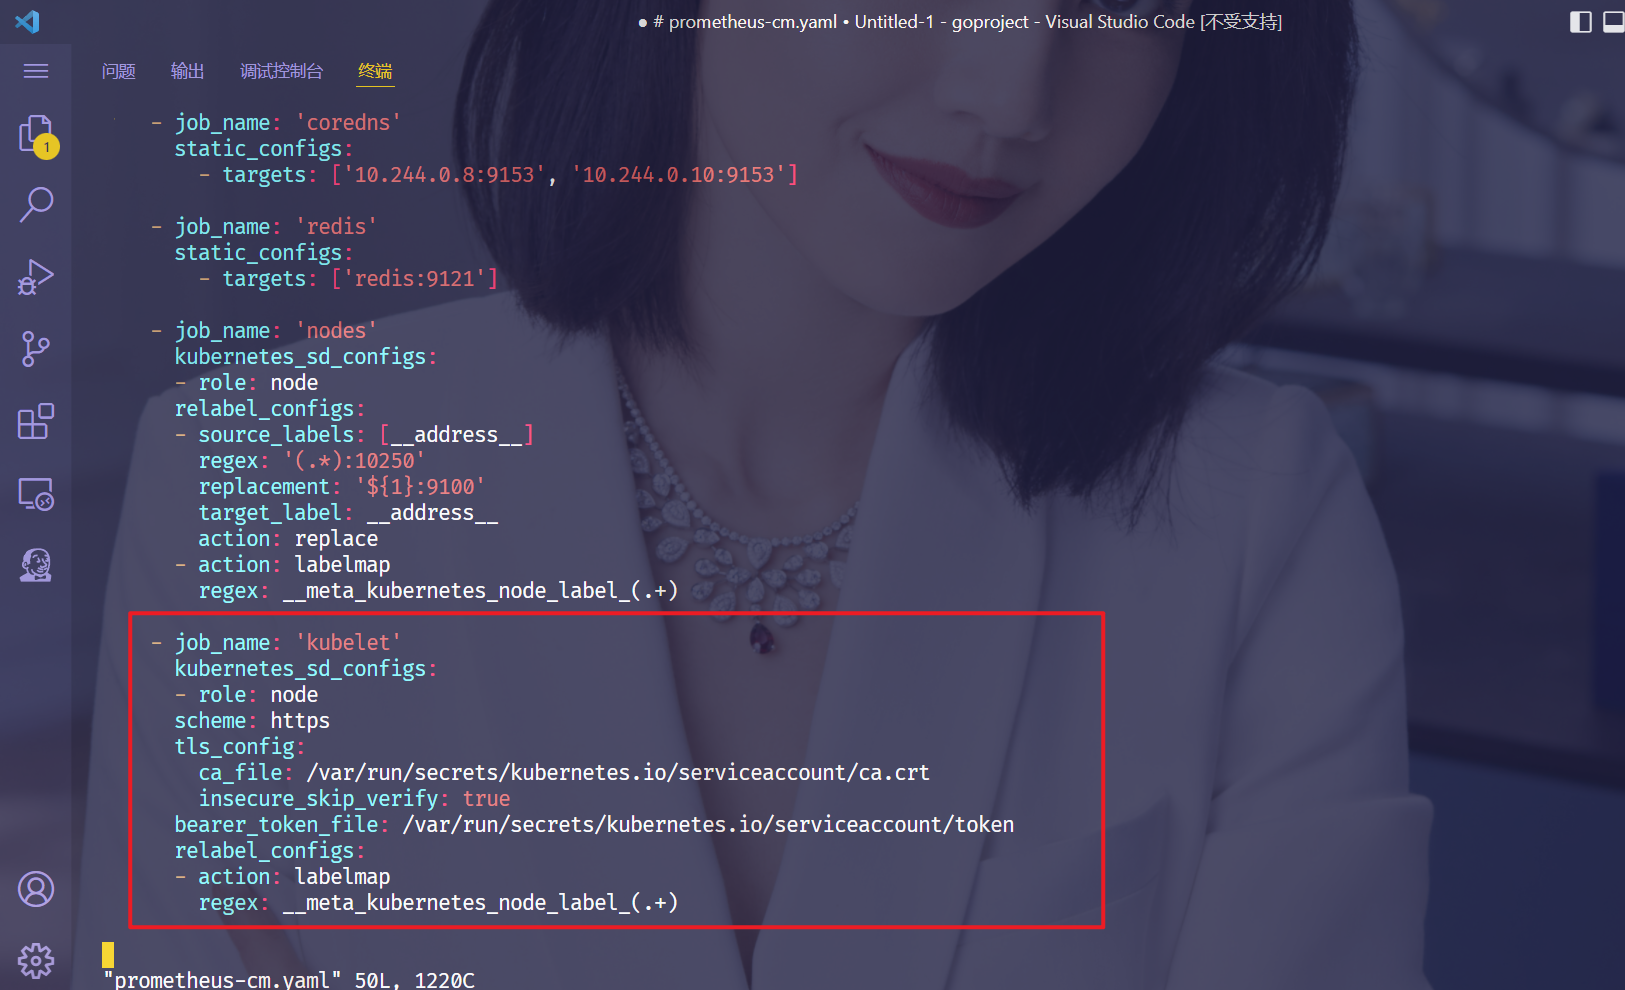Open the Run and Debug view

click(x=35, y=277)
